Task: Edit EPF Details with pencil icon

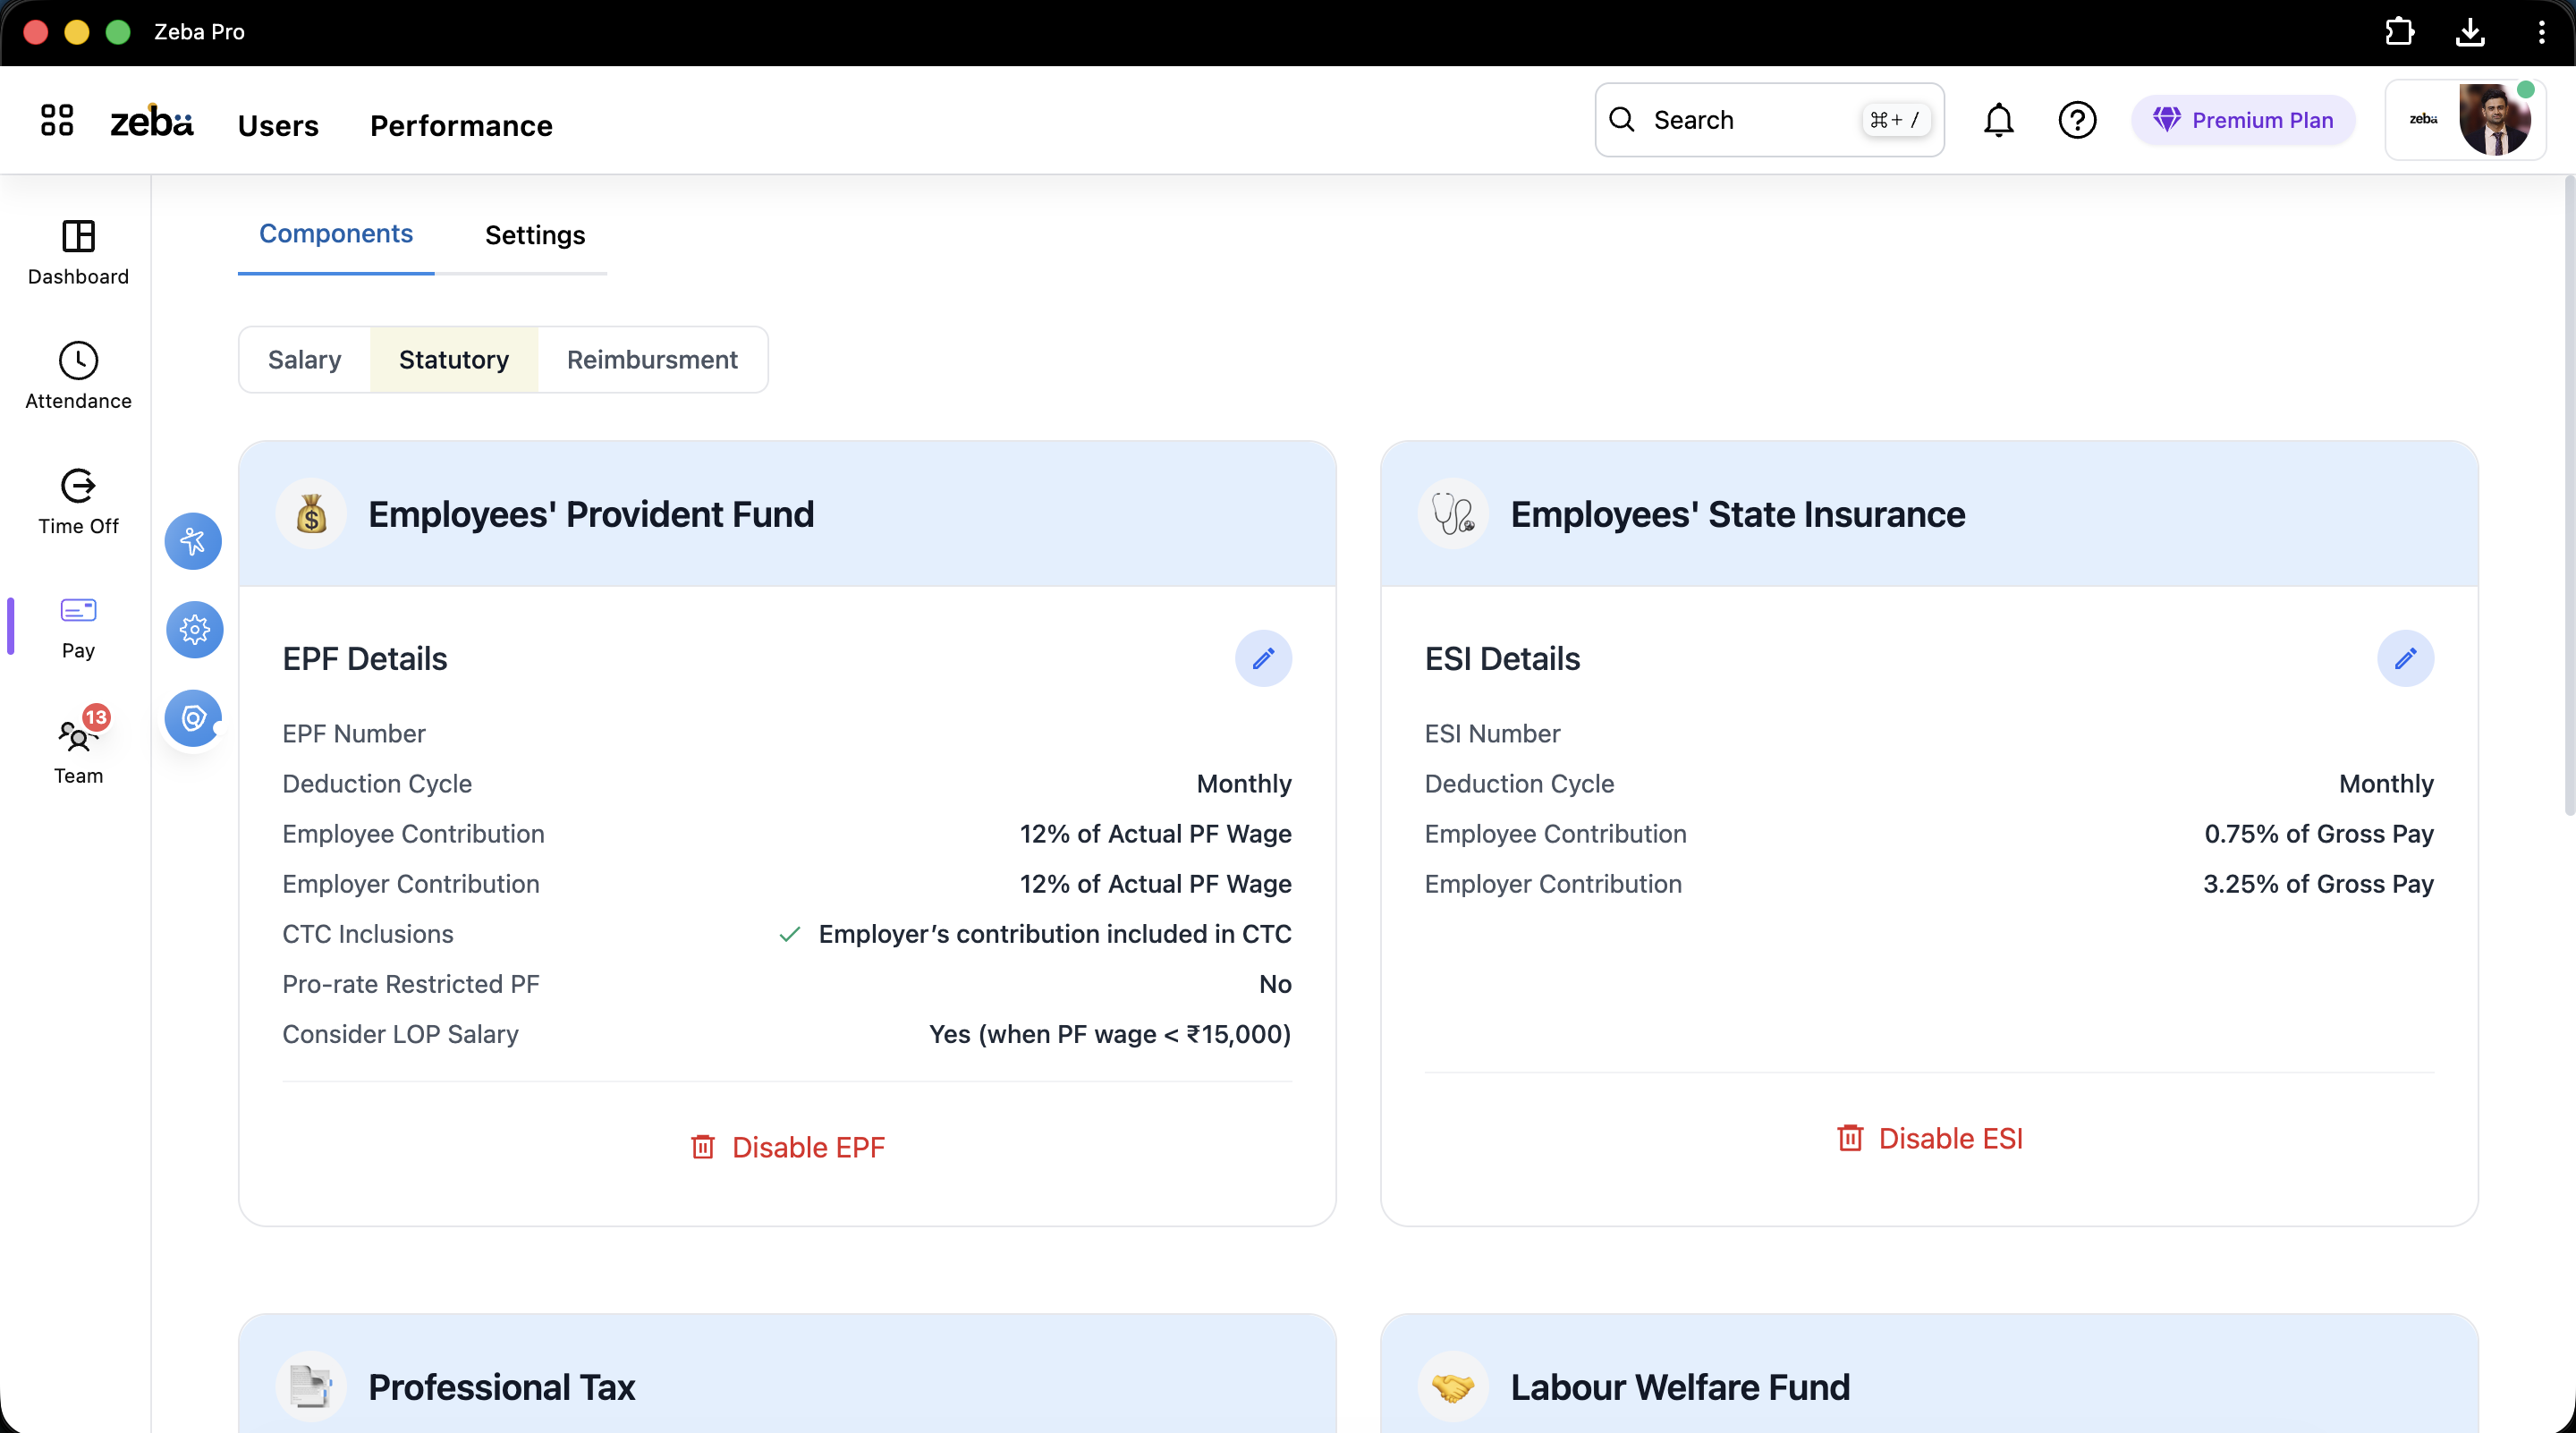Action: coord(1263,658)
